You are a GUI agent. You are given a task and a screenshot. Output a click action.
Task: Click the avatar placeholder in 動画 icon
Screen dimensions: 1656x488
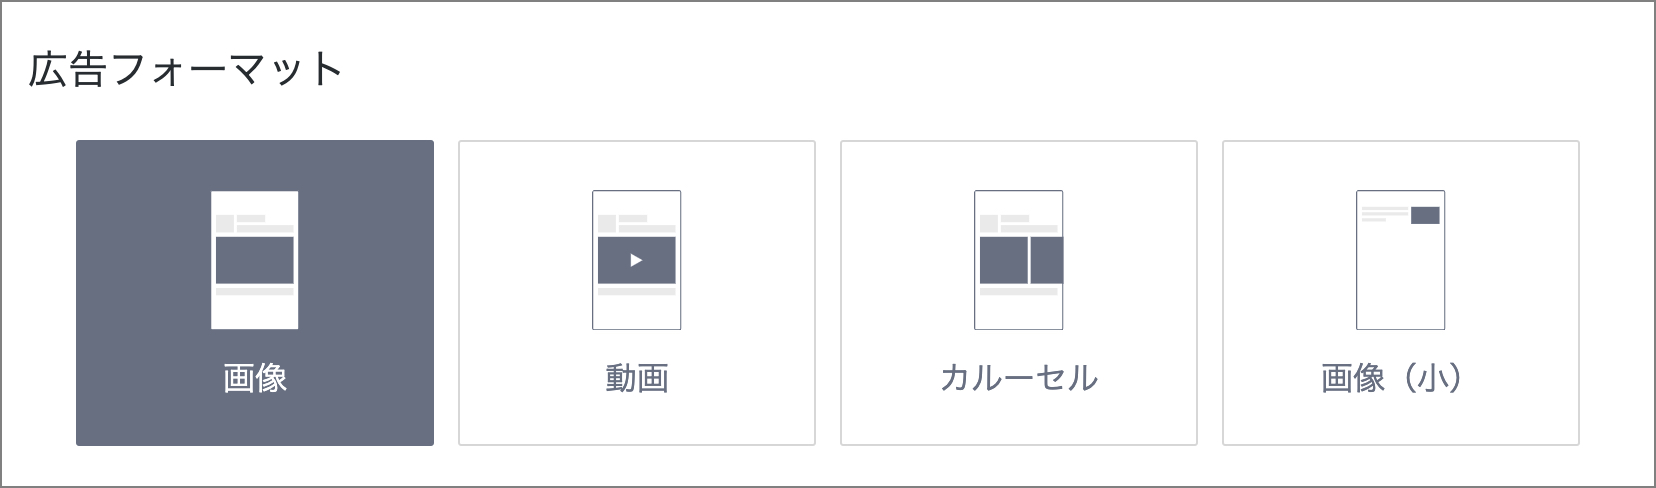click(x=607, y=223)
